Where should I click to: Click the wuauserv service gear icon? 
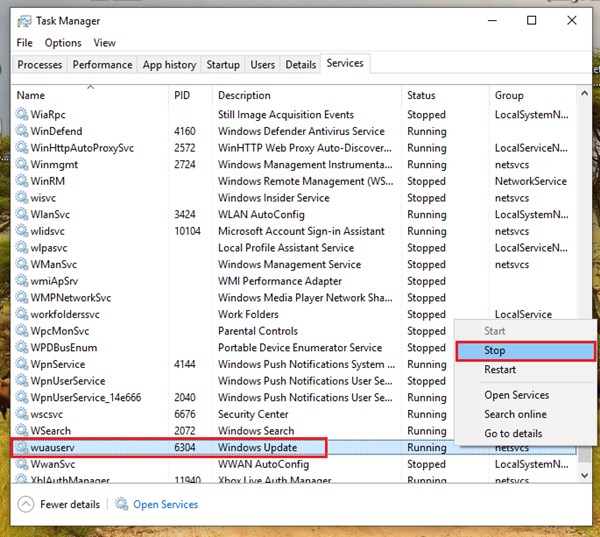tap(22, 447)
